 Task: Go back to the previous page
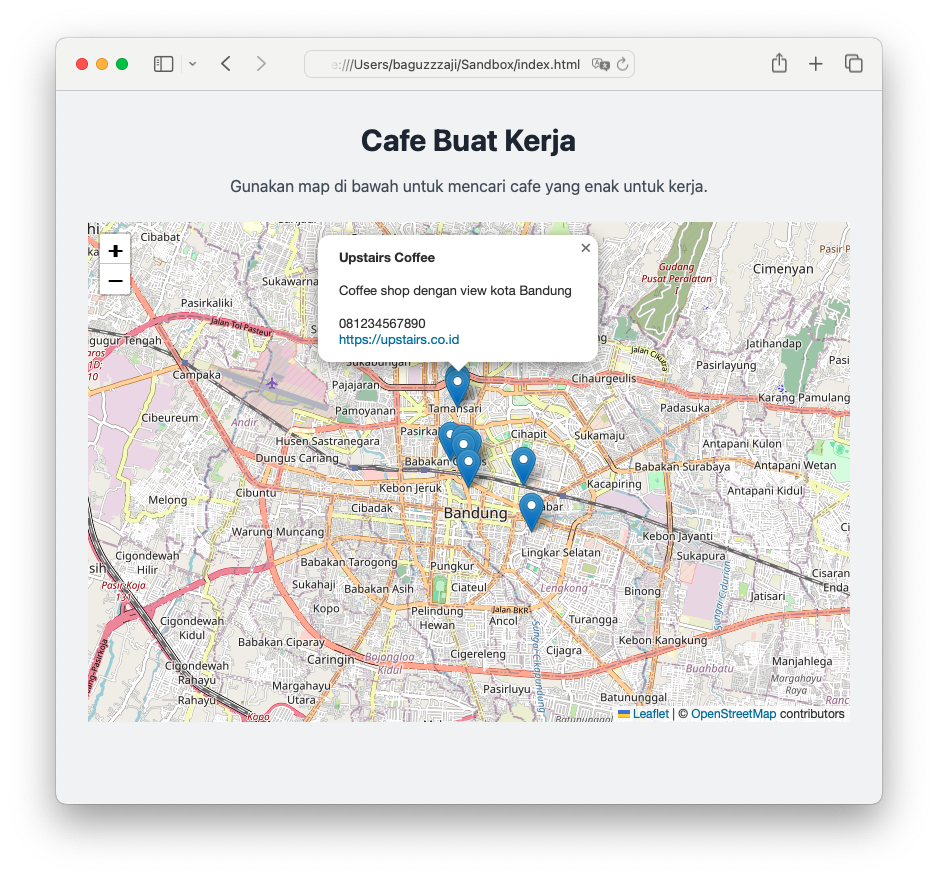[x=226, y=64]
